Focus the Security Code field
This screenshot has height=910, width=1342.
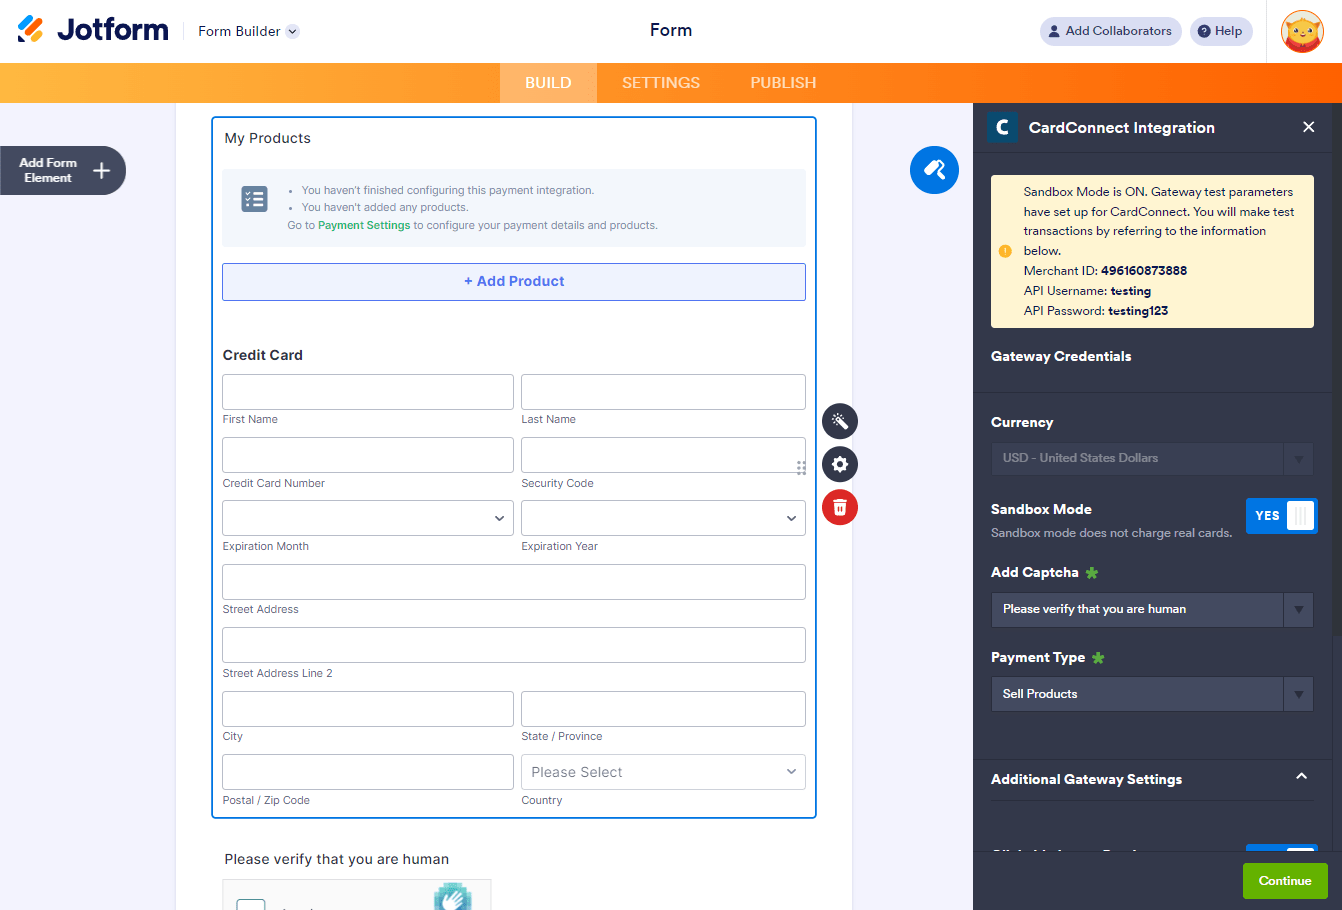(x=663, y=455)
